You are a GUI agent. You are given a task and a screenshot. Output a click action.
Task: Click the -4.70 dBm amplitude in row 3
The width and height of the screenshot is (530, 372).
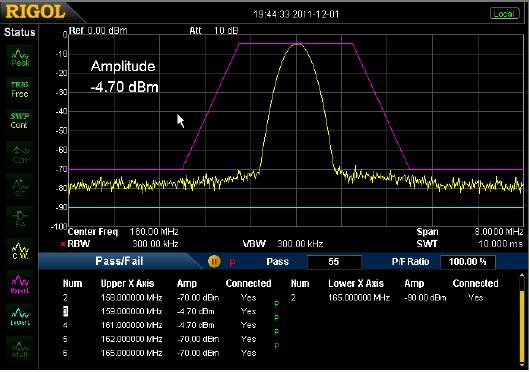coord(196,312)
